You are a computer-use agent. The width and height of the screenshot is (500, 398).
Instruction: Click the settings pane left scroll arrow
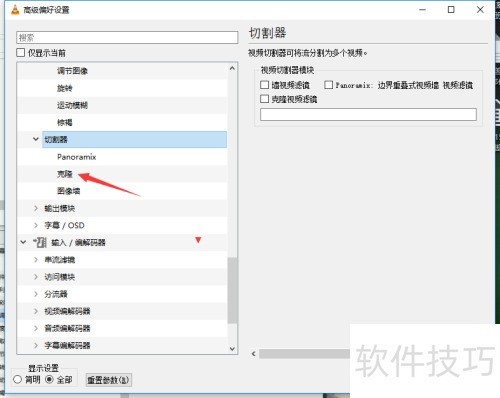[254, 354]
